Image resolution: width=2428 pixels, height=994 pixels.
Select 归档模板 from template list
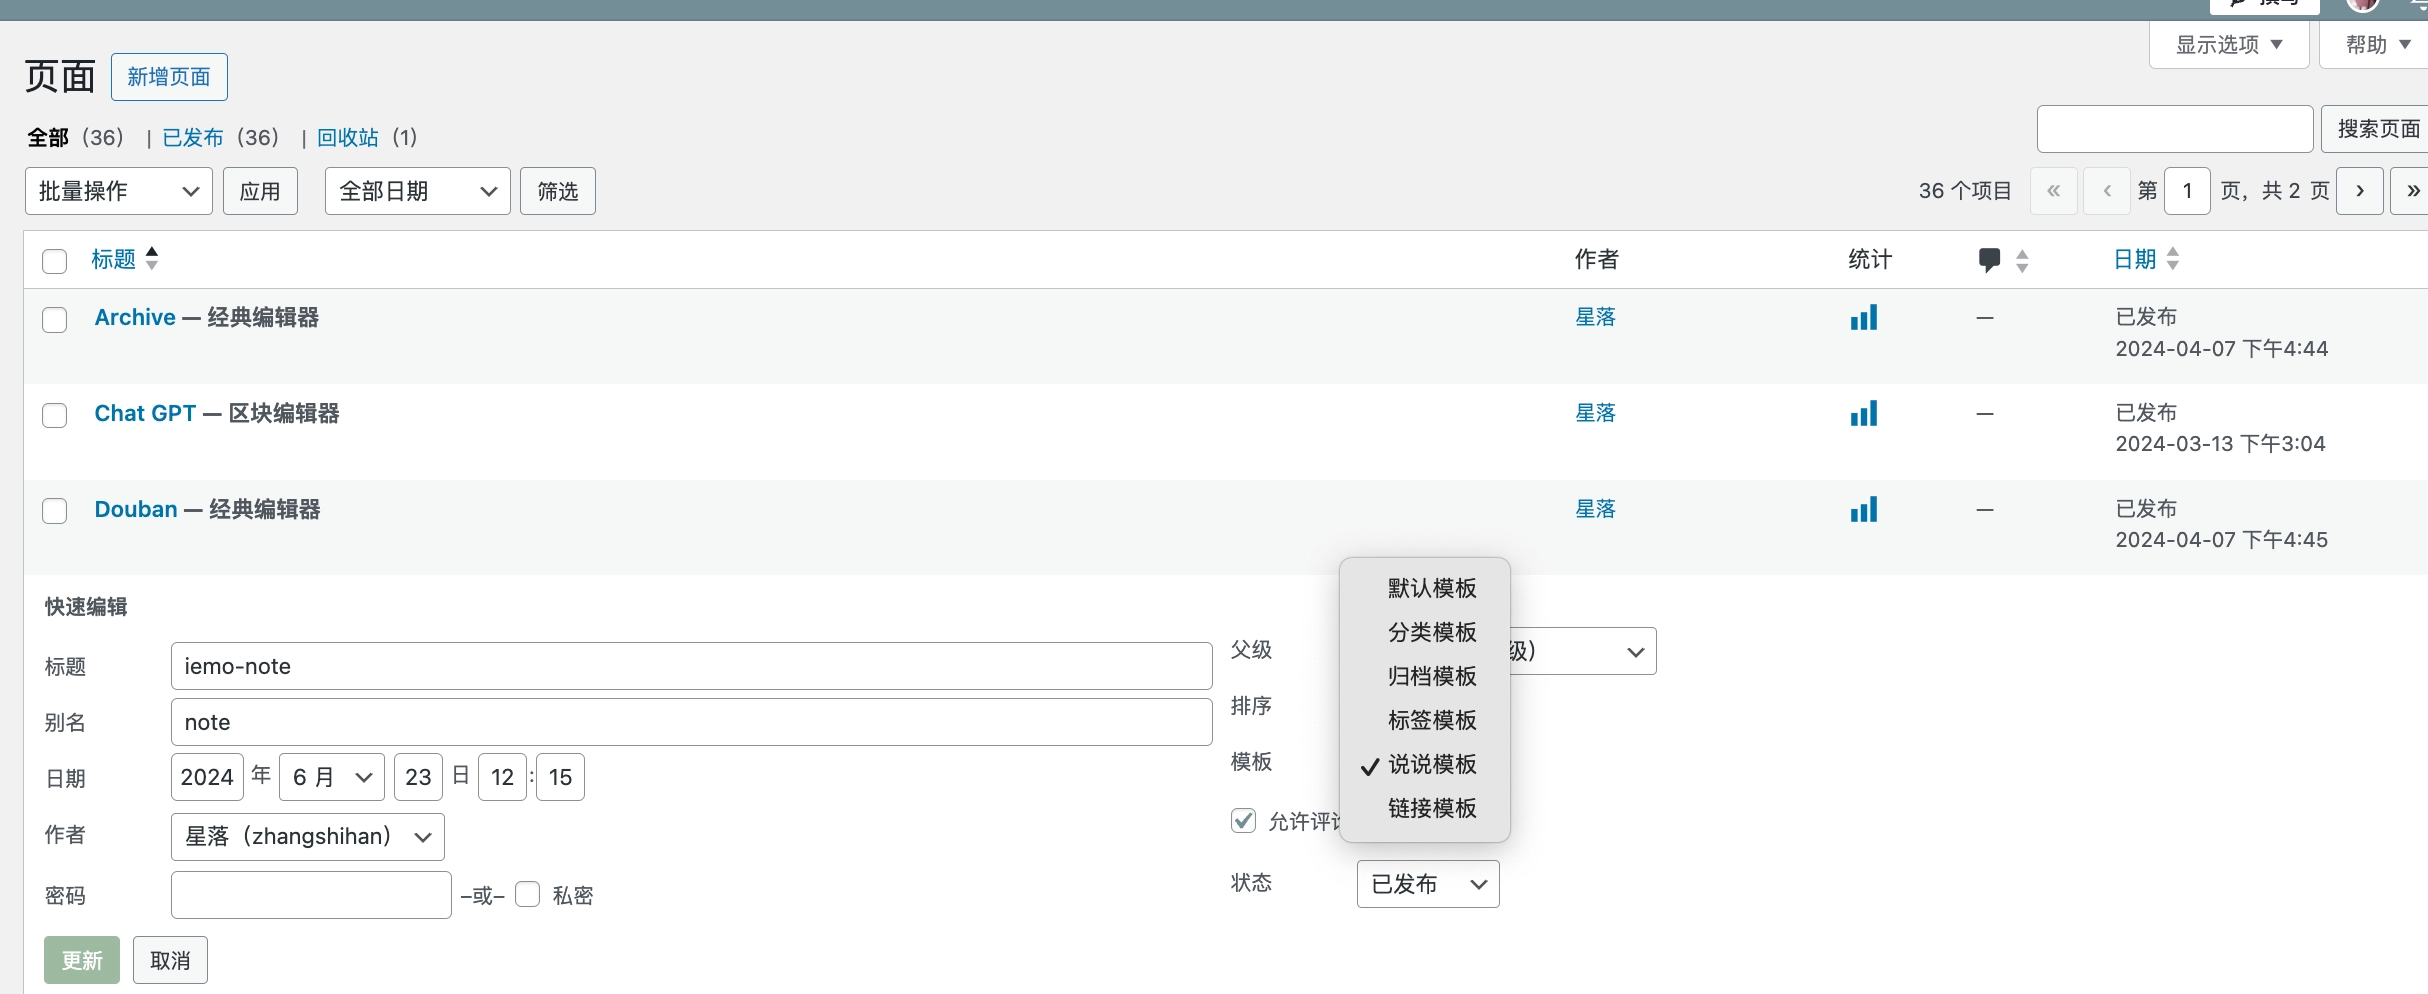coord(1431,676)
